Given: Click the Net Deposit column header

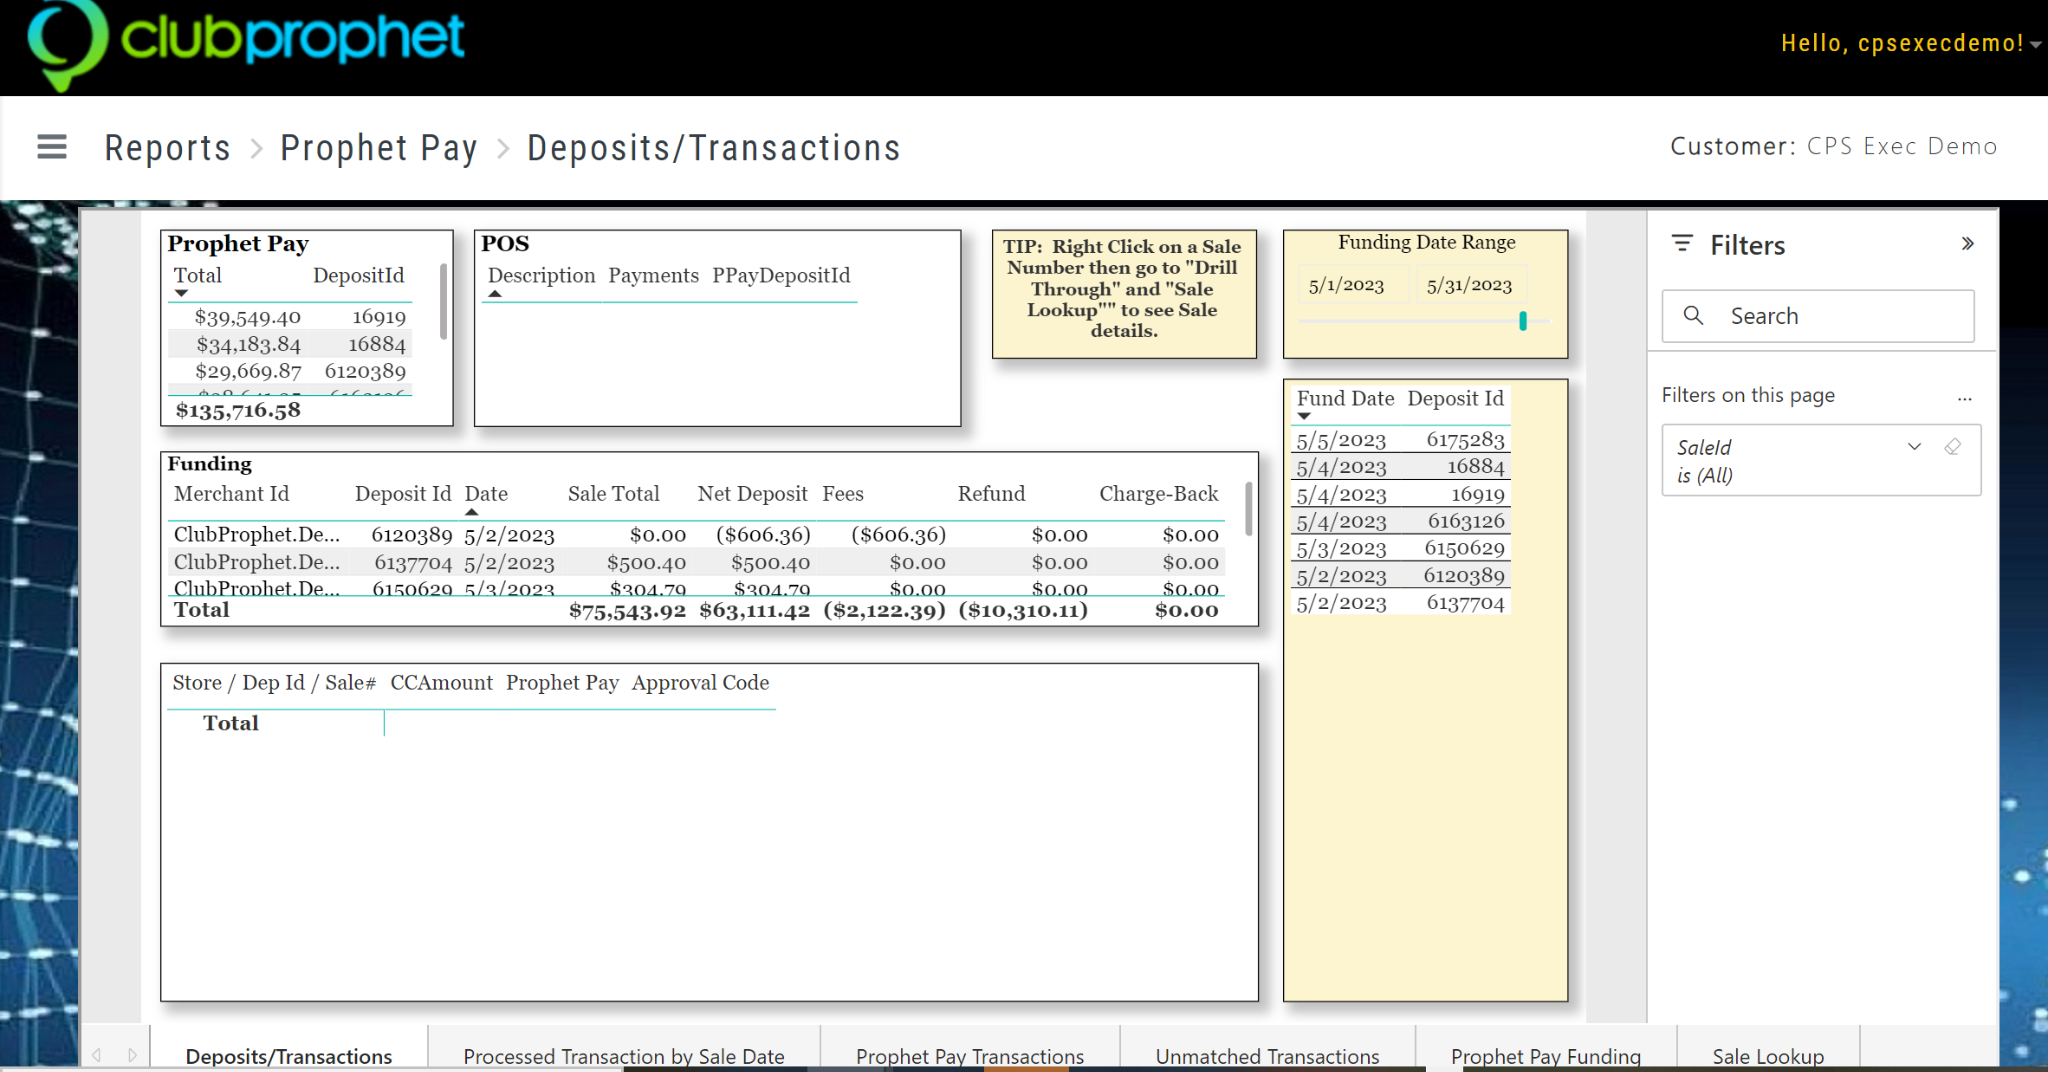Looking at the screenshot, I should click(752, 494).
